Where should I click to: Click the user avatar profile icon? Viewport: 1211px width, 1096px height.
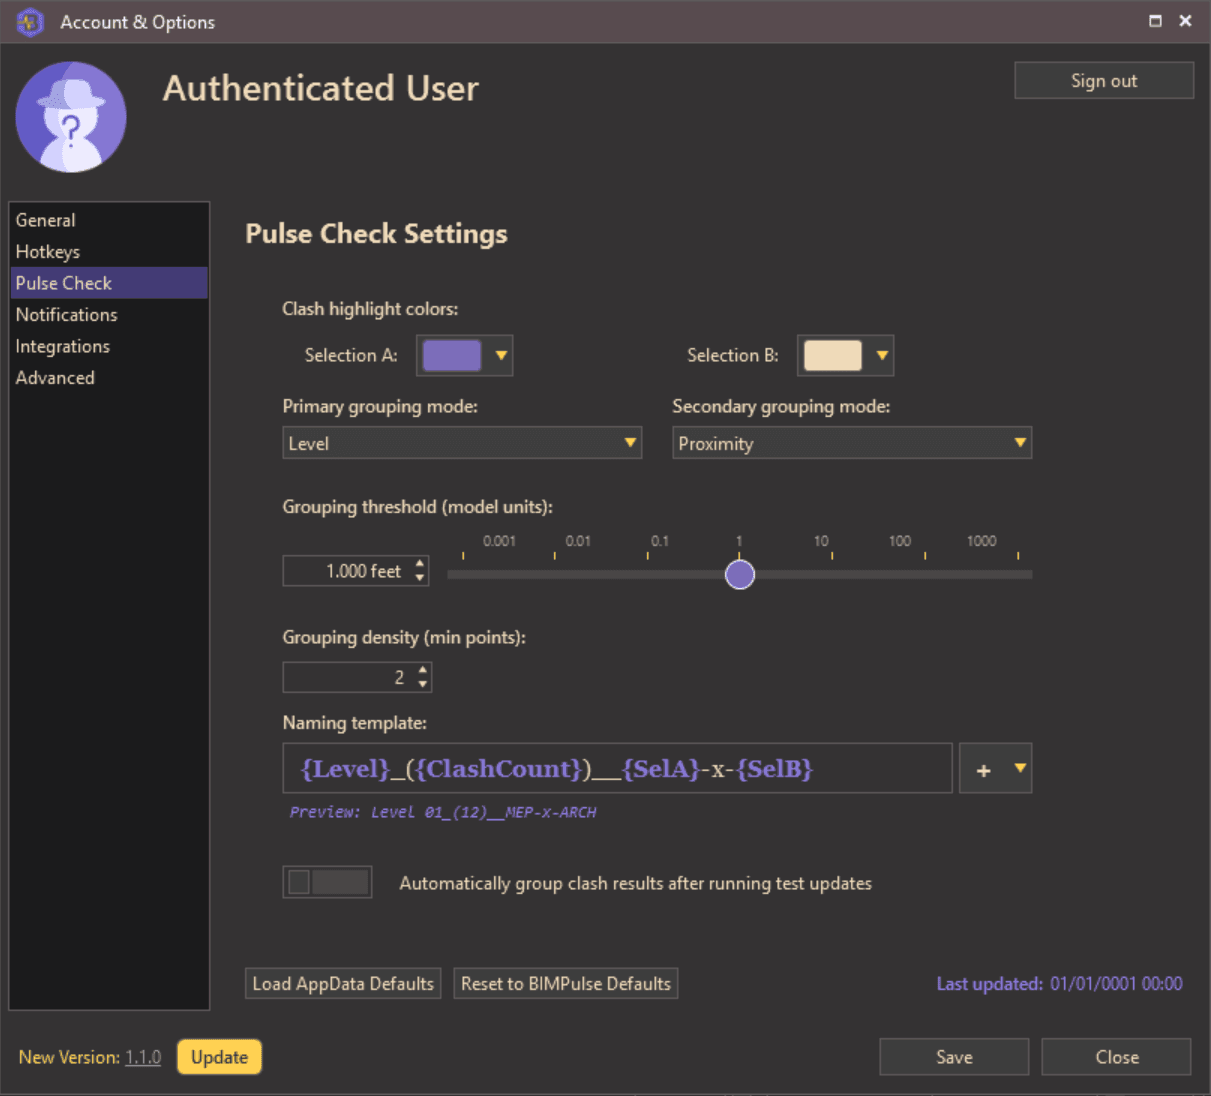point(71,117)
